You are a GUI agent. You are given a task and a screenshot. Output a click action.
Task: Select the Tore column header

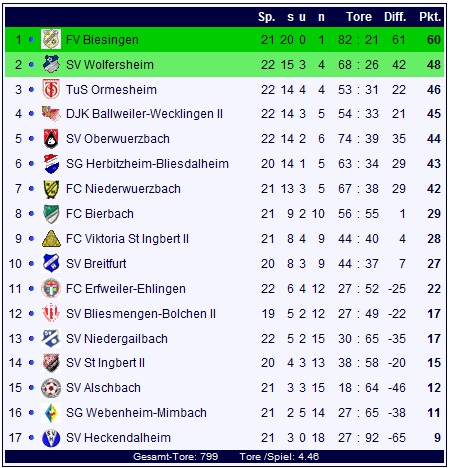[x=359, y=17]
